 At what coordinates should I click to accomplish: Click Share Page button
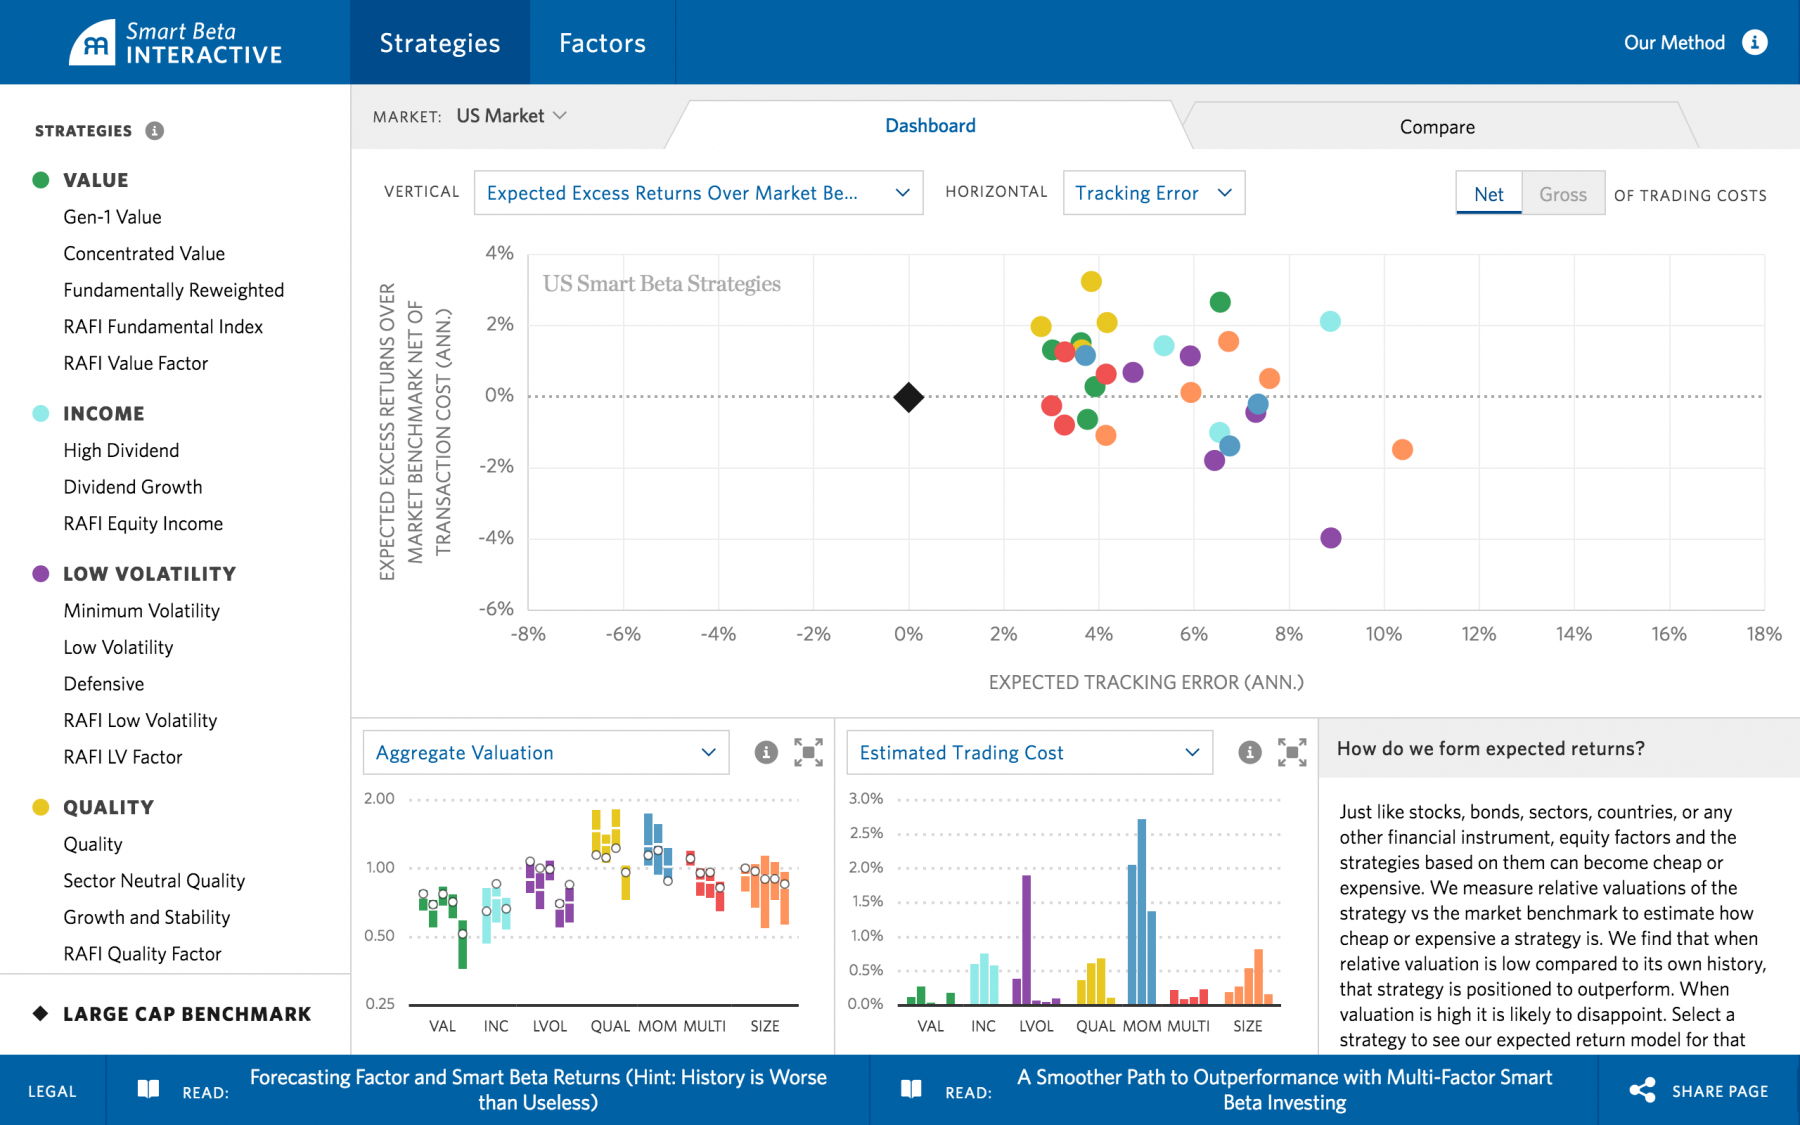tap(1698, 1090)
